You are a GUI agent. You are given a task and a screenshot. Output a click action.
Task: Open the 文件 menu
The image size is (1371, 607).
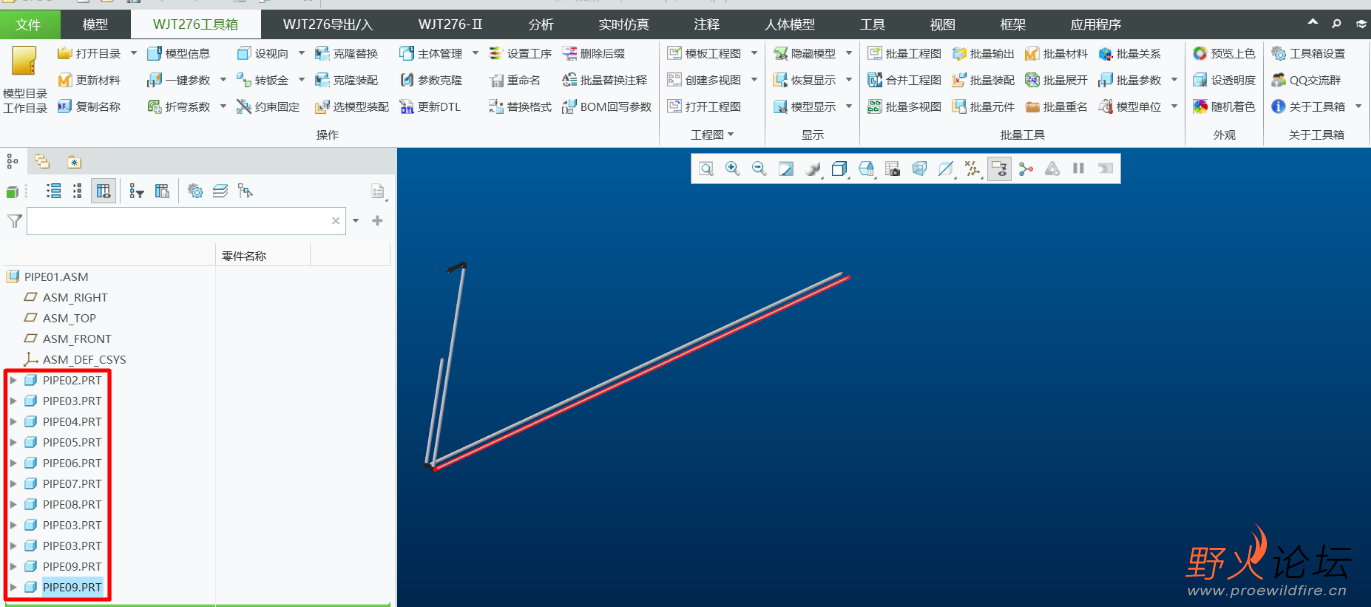29,24
